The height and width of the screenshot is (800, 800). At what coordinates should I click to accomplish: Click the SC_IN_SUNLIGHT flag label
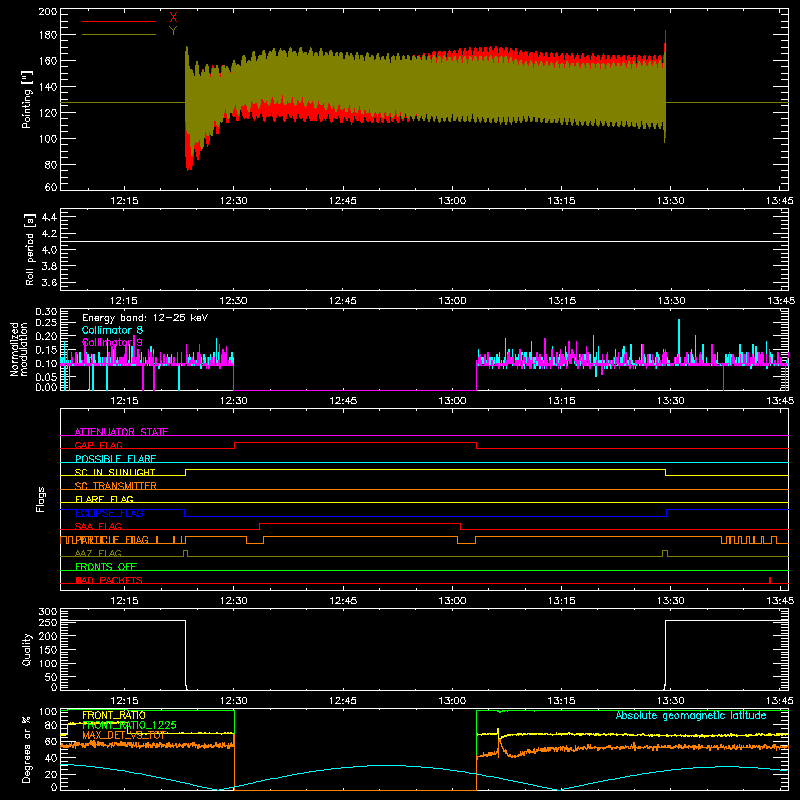coord(115,472)
